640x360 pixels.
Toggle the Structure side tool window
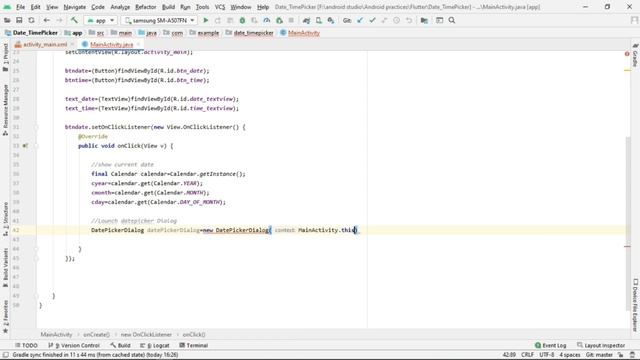(5, 219)
